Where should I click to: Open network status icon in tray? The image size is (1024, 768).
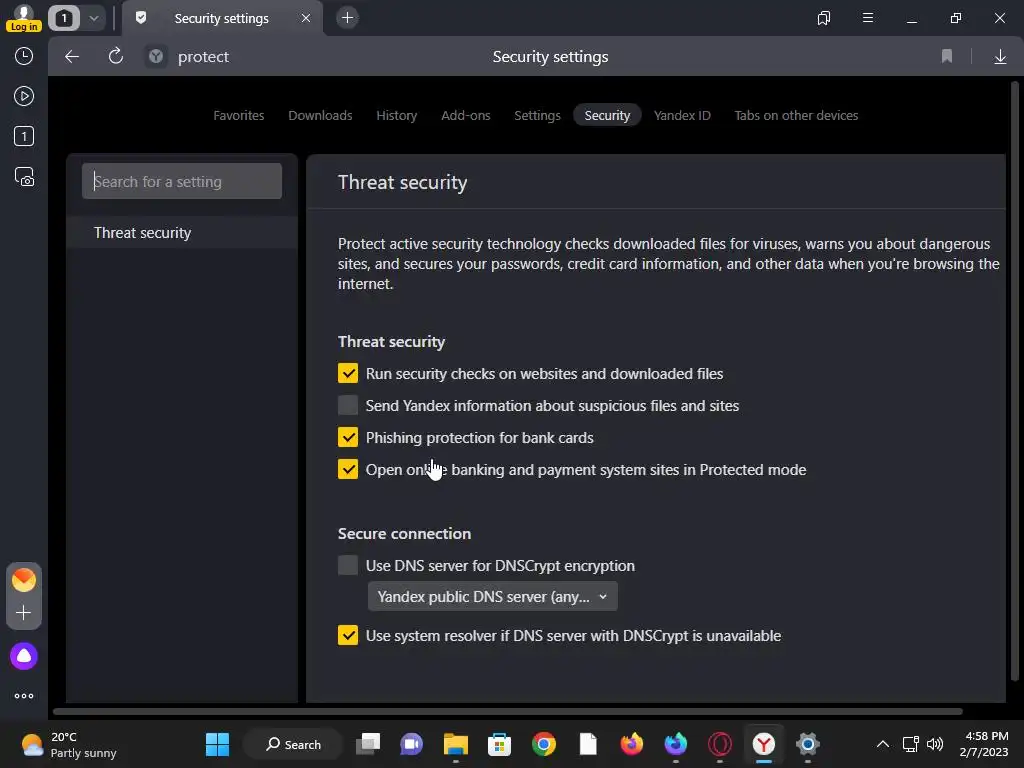pos(910,744)
